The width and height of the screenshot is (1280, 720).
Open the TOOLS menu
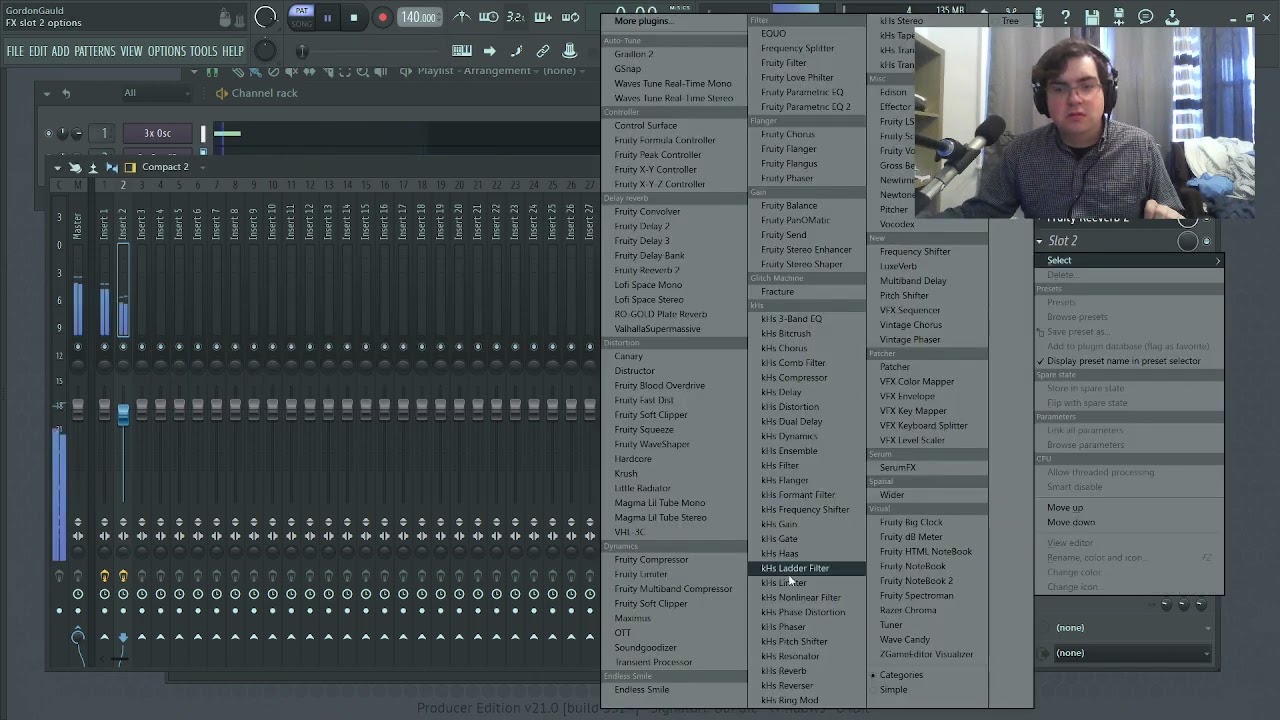203,51
